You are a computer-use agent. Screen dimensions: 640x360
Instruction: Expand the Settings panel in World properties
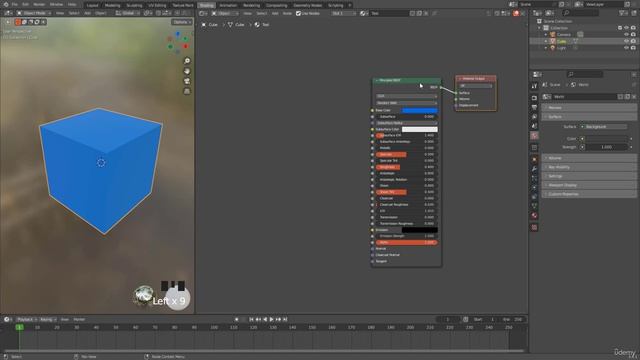point(589,176)
